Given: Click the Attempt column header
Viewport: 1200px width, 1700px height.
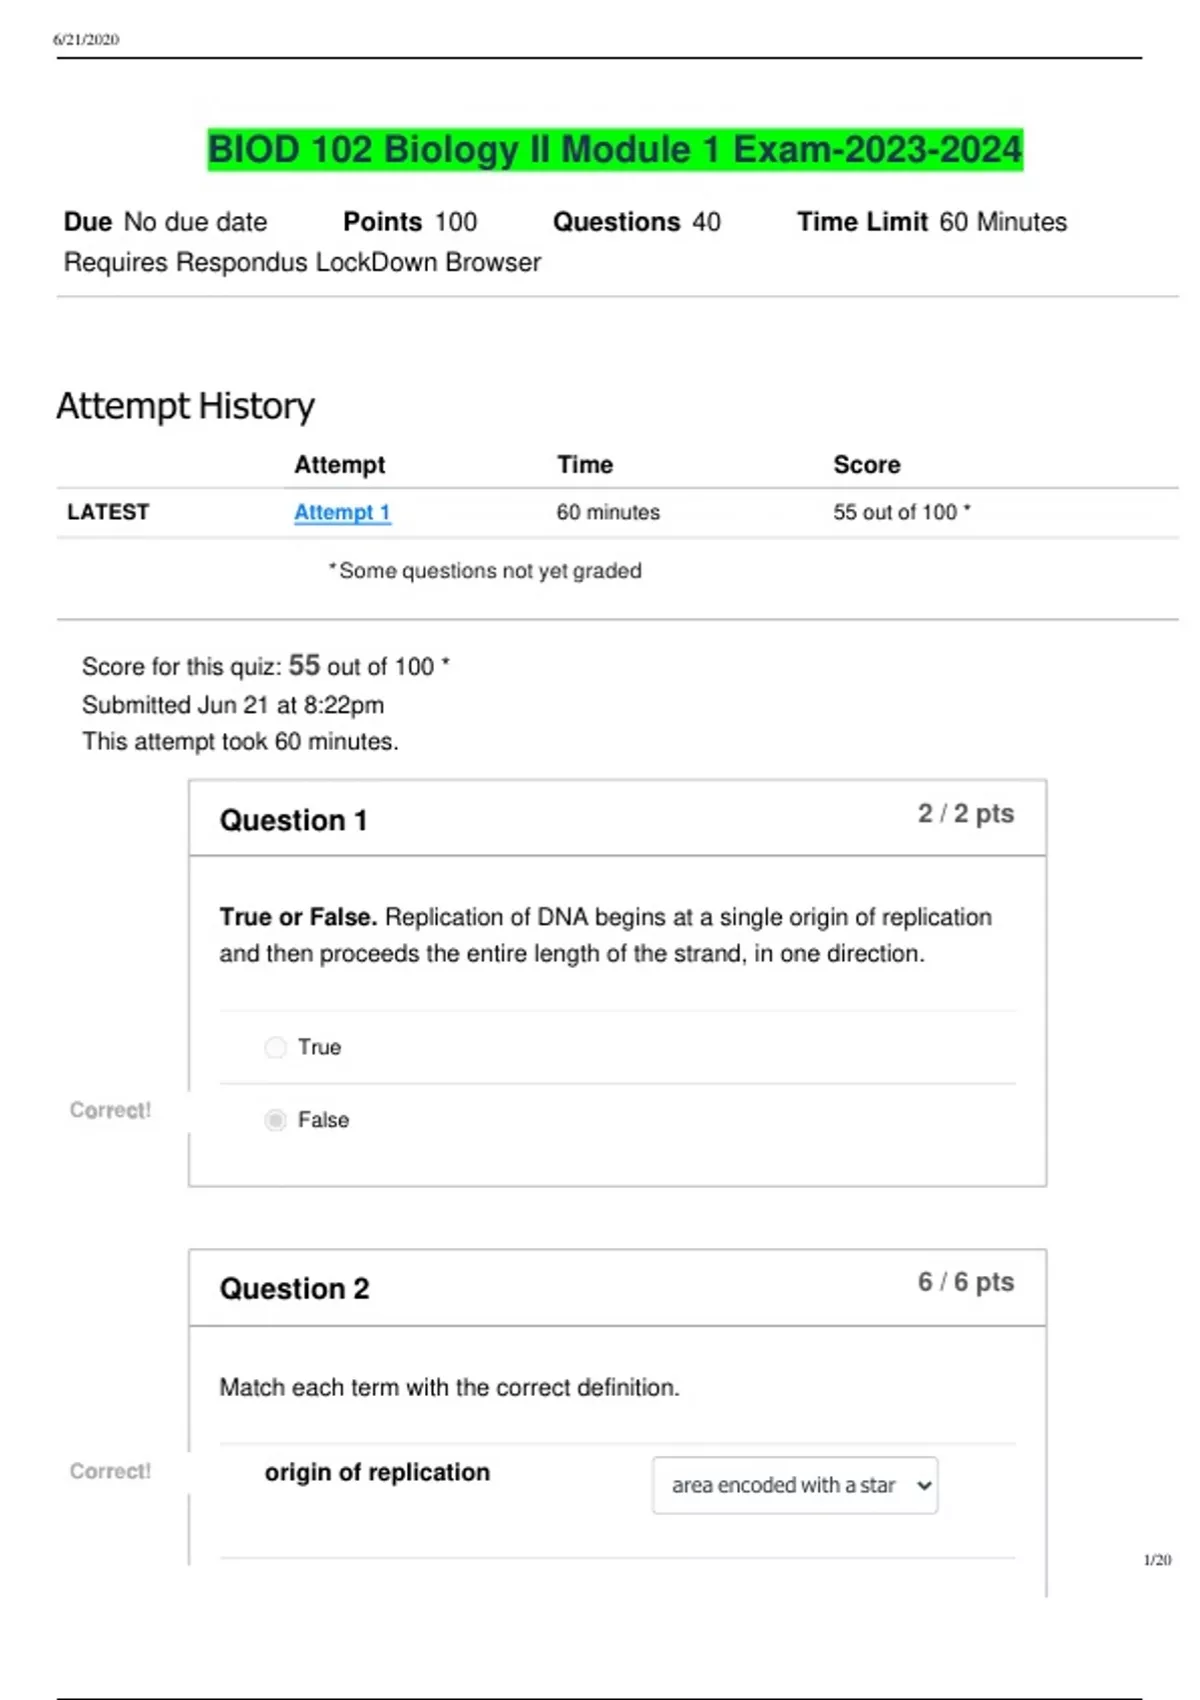Looking at the screenshot, I should [339, 464].
